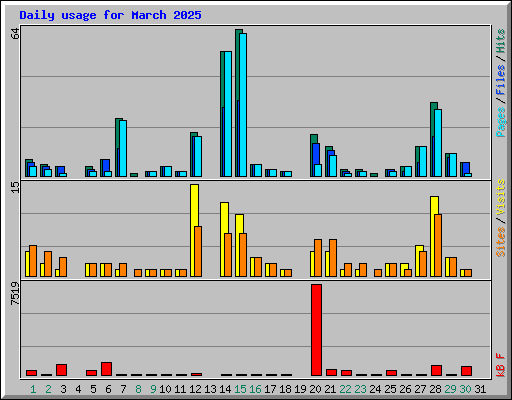Viewport: 512px width, 400px height.
Task: Select the "15" y-axis label of middle chart
Action: pyautogui.click(x=15, y=187)
